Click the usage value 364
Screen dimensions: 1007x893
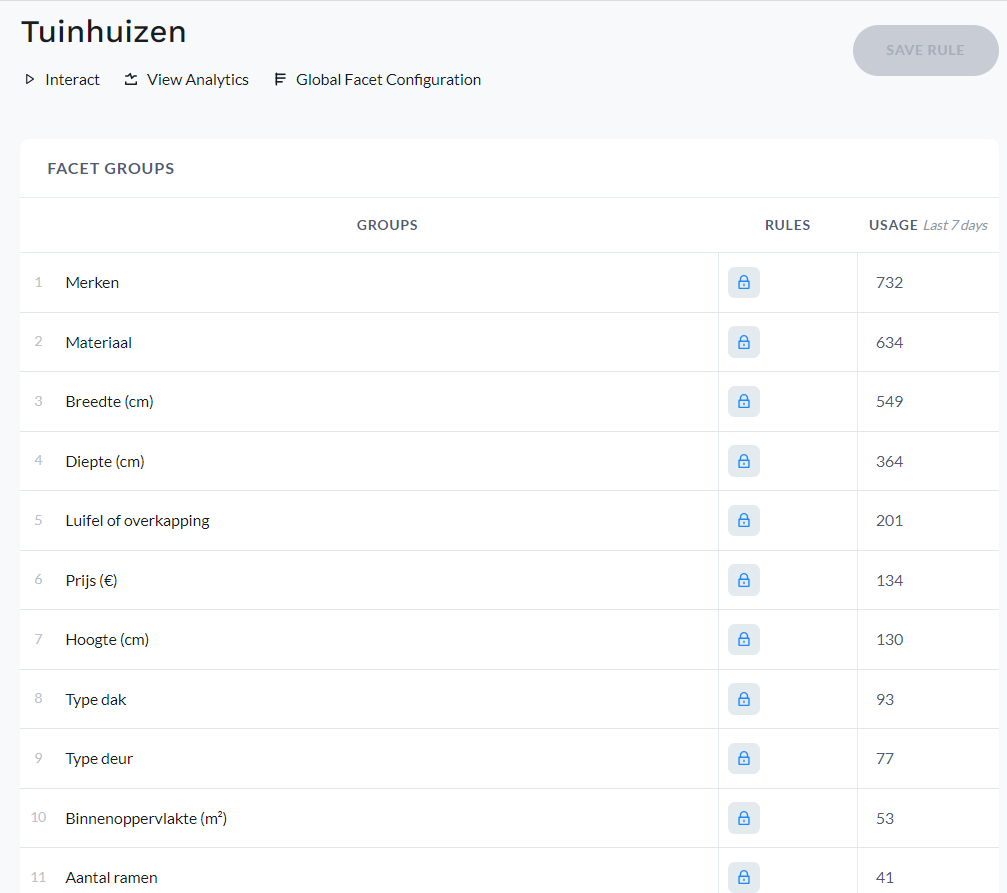(889, 461)
